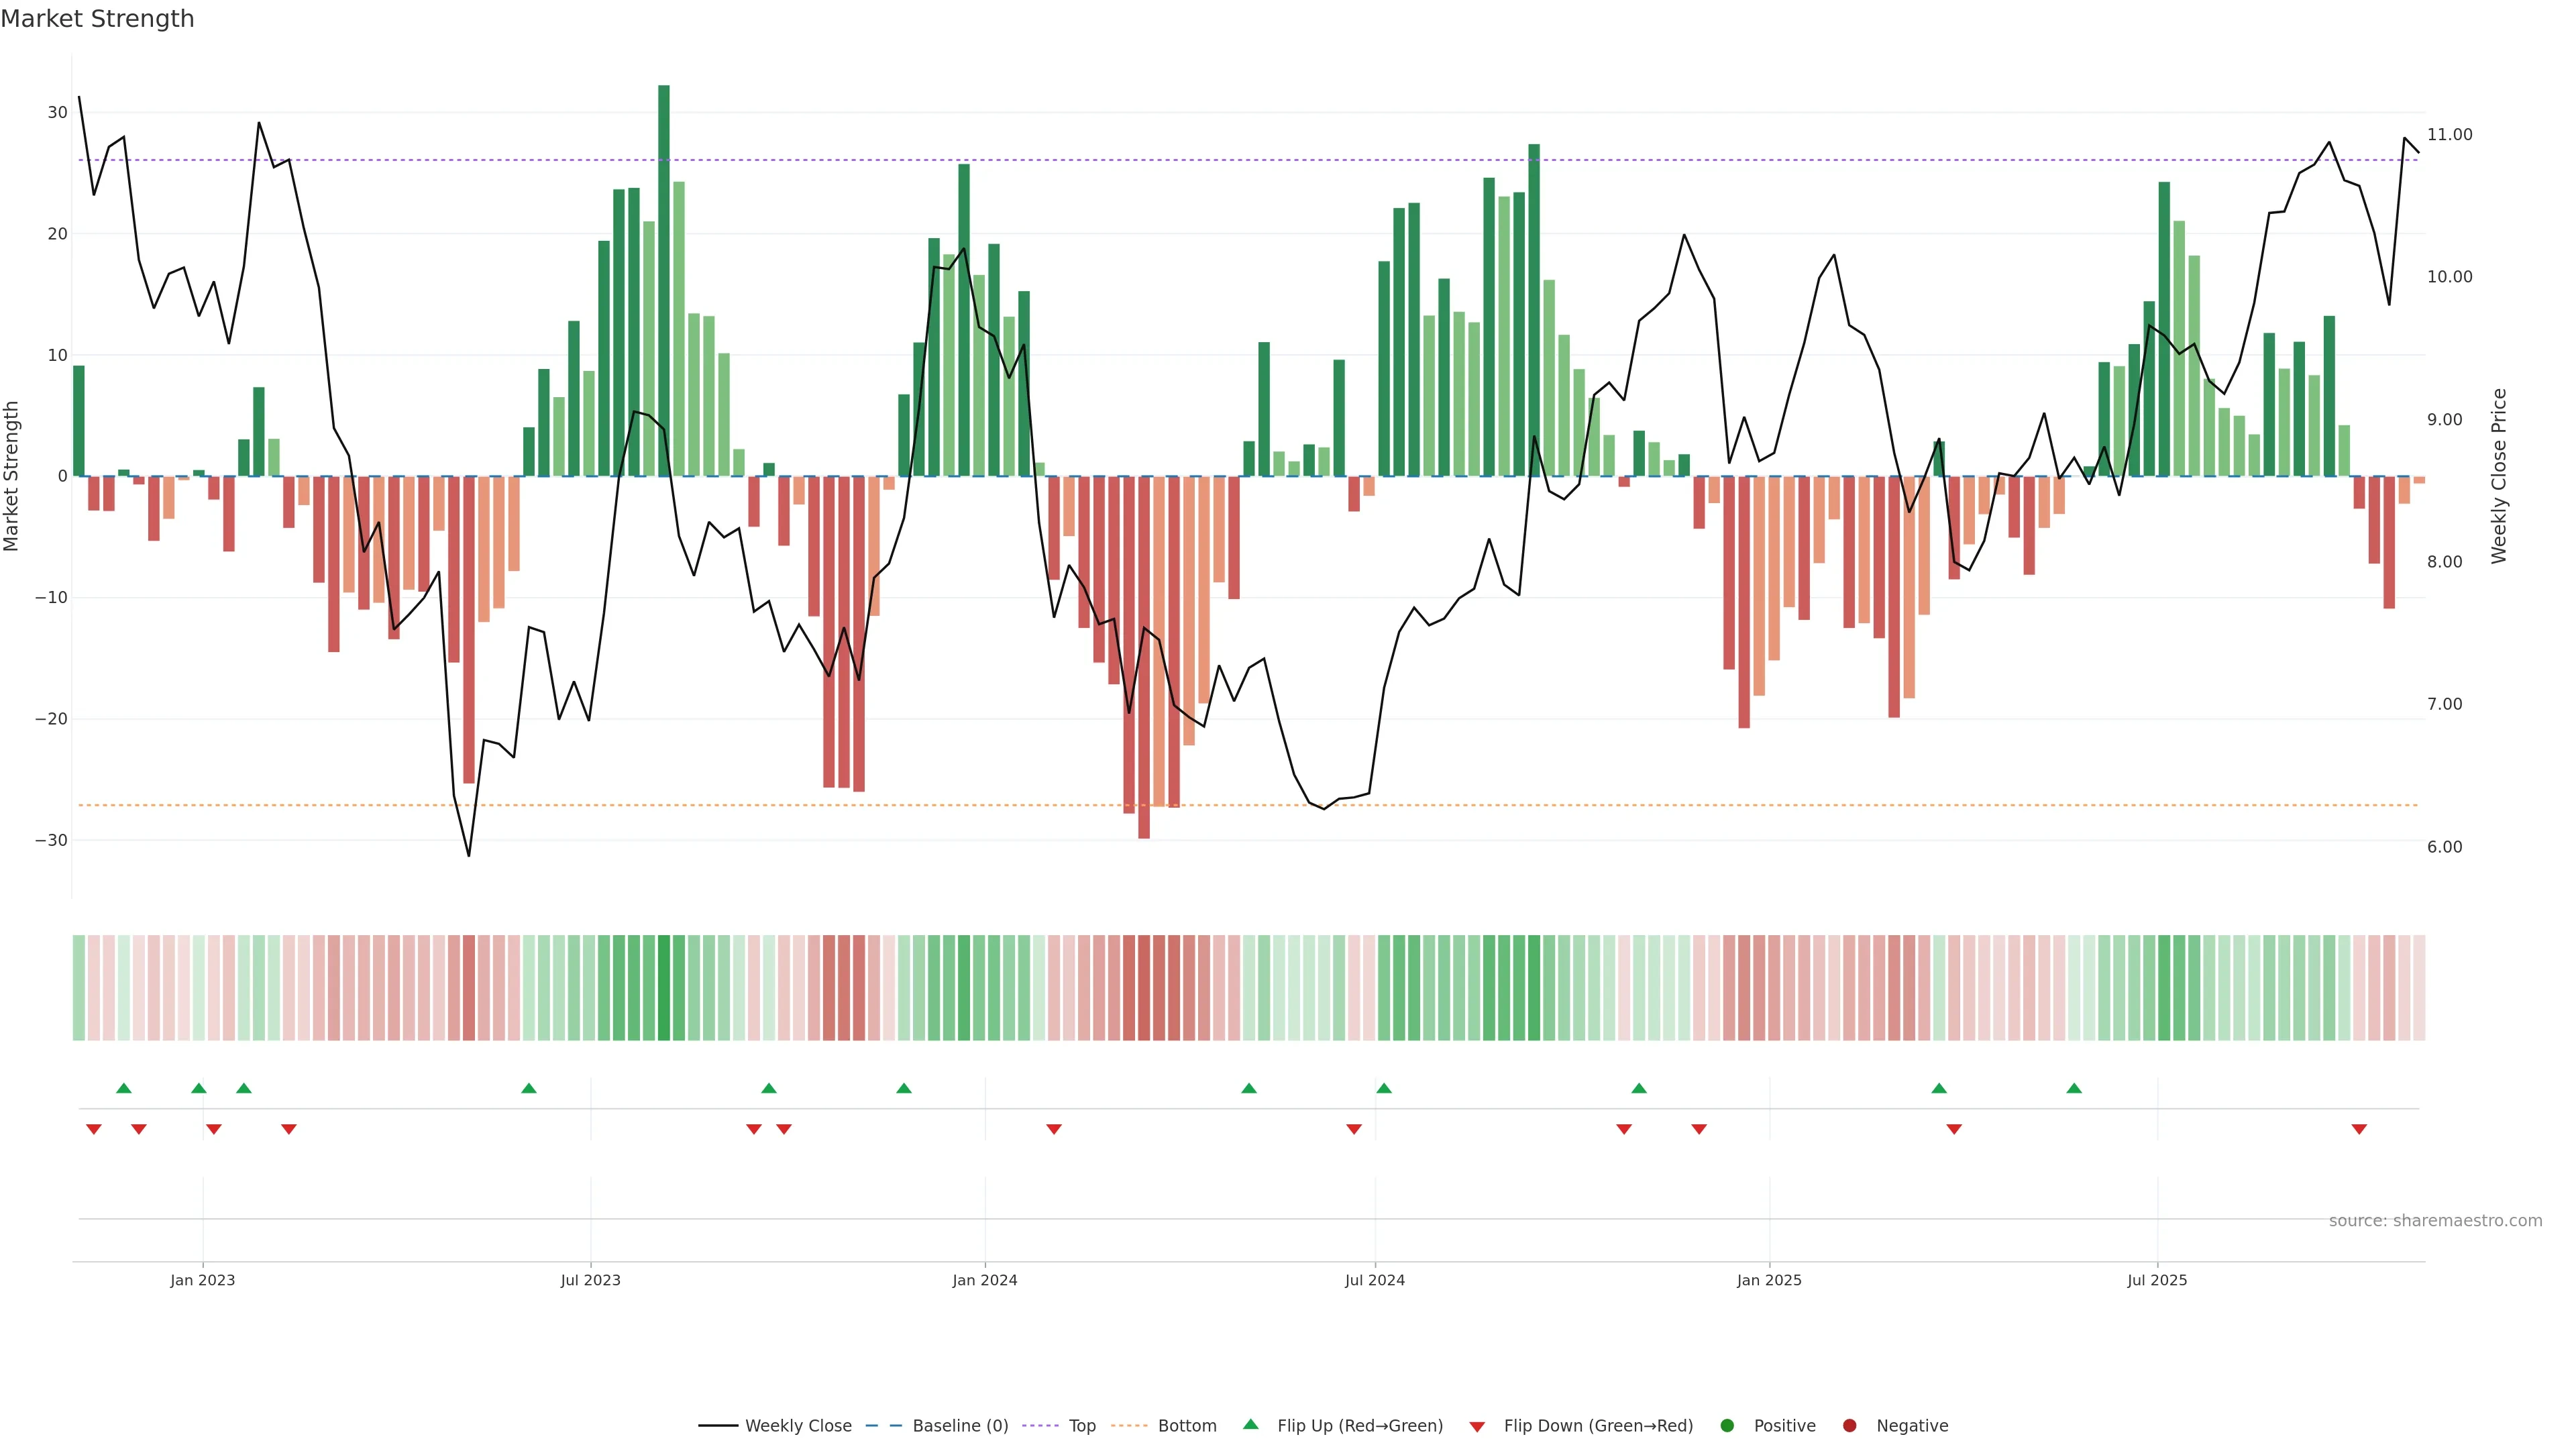Click Flip Up green triangle legend icon

(x=1250, y=1424)
